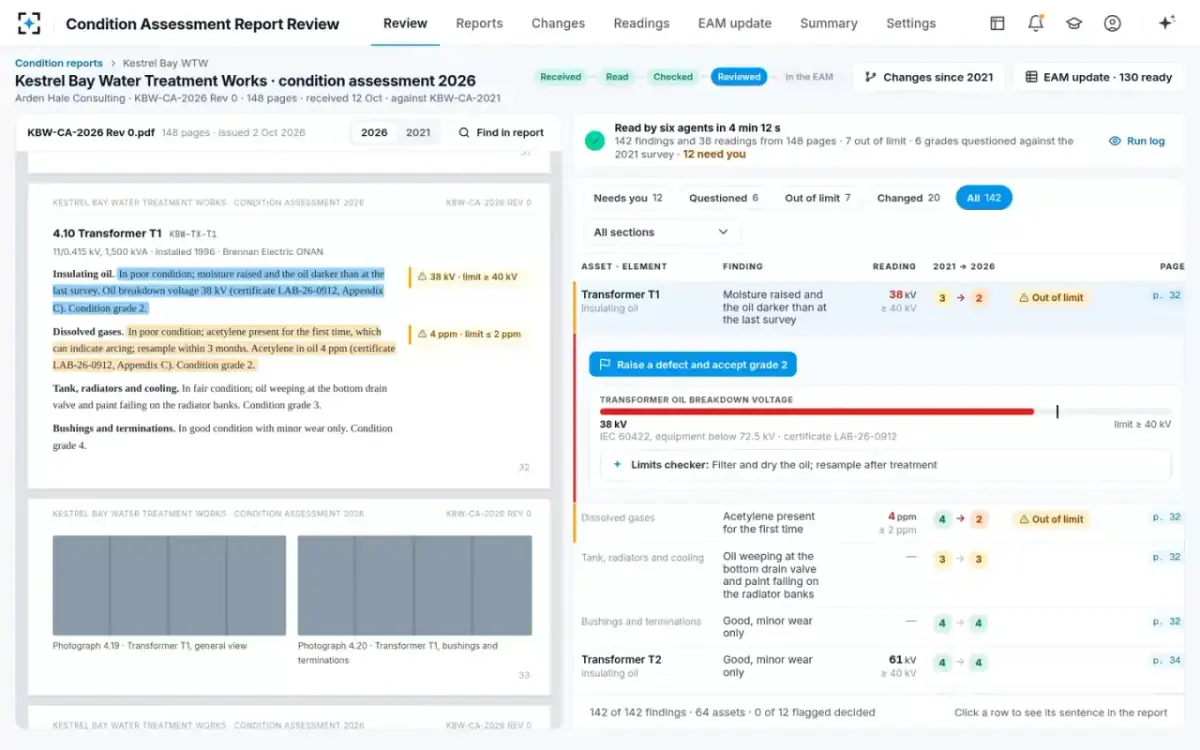Click the branch icon in Changes since 2021
Image resolution: width=1200 pixels, height=750 pixels.
coord(870,77)
